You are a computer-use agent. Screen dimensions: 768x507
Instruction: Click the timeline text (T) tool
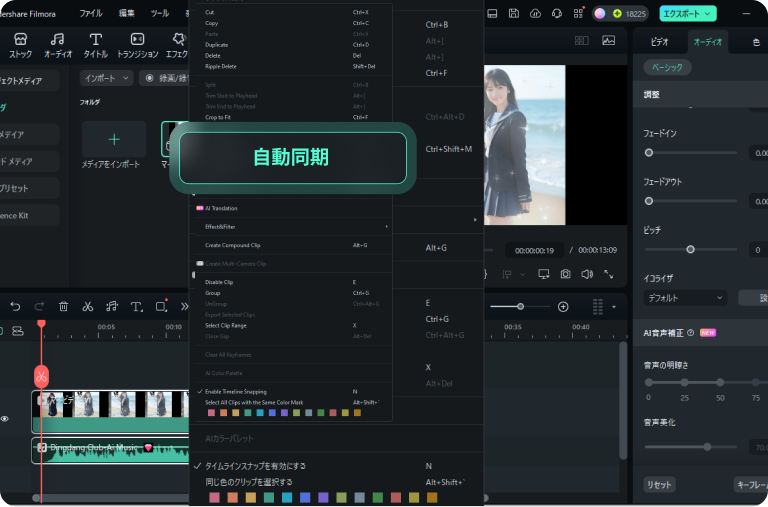[x=137, y=307]
